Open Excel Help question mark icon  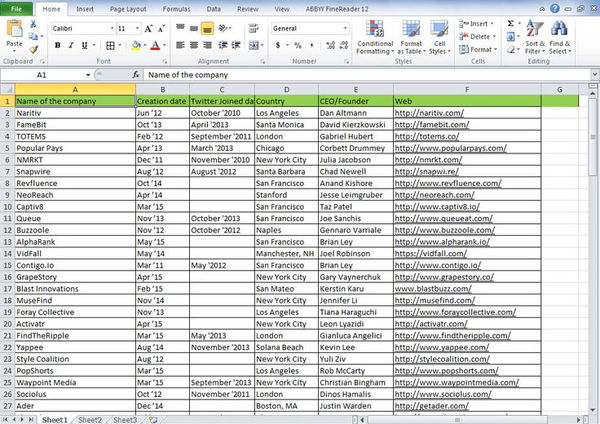pyautogui.click(x=554, y=8)
